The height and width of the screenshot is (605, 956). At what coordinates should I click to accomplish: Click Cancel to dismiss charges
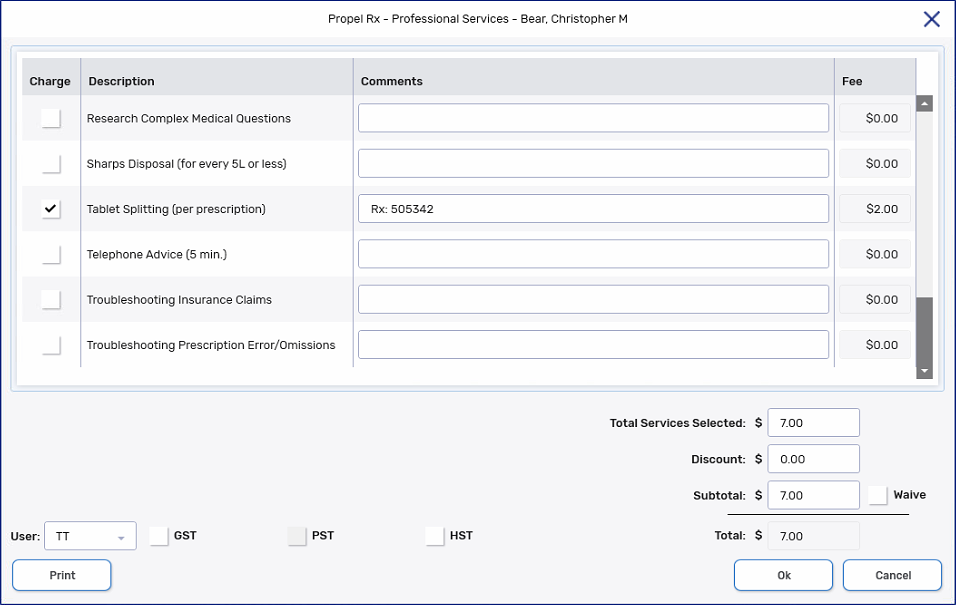coord(891,575)
